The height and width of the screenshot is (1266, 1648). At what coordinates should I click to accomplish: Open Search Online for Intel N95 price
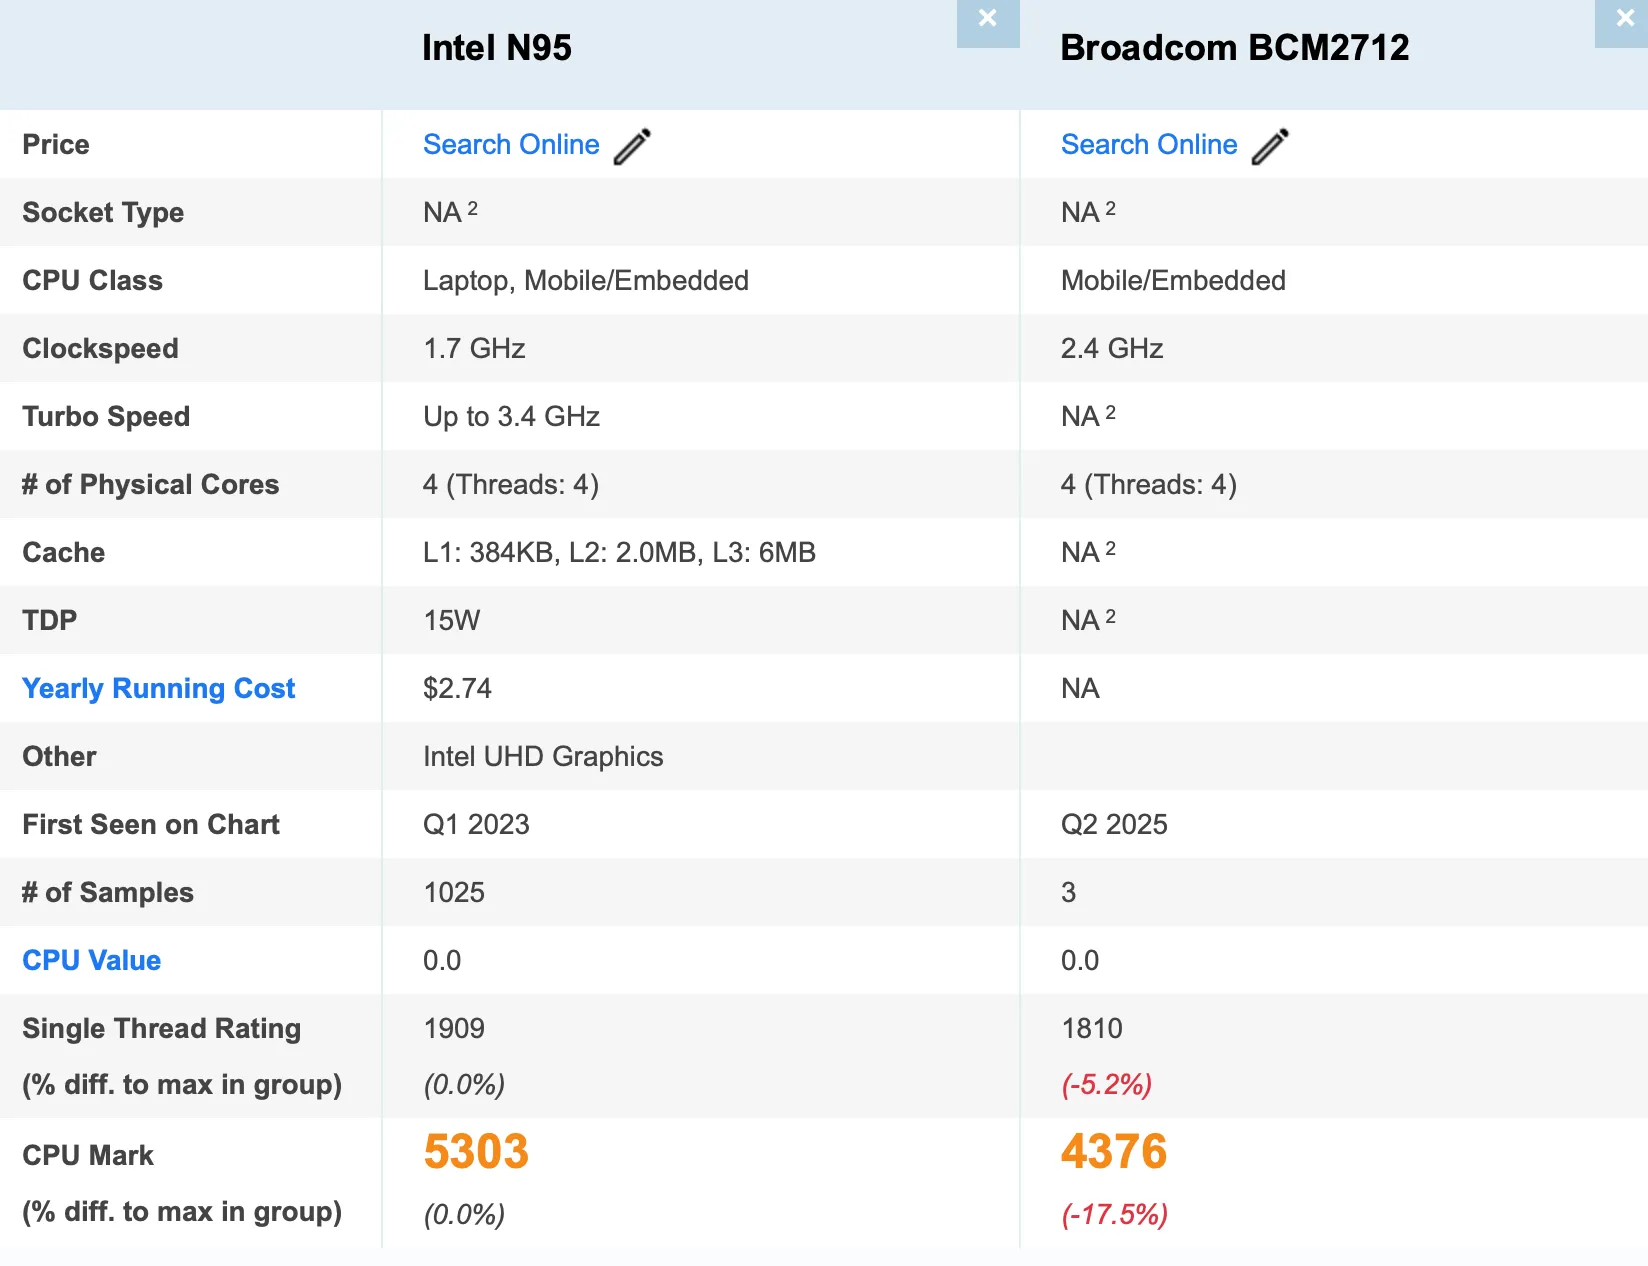click(x=511, y=145)
